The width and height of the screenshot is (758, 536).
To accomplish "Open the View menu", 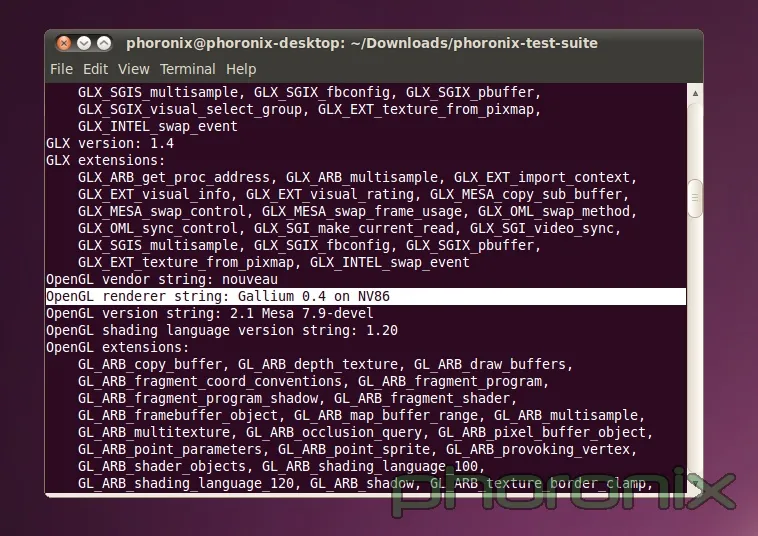I will point(134,69).
